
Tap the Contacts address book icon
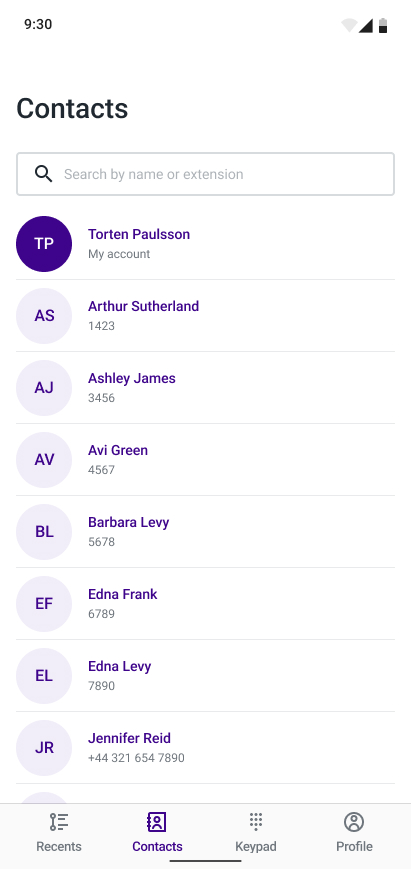(x=157, y=822)
